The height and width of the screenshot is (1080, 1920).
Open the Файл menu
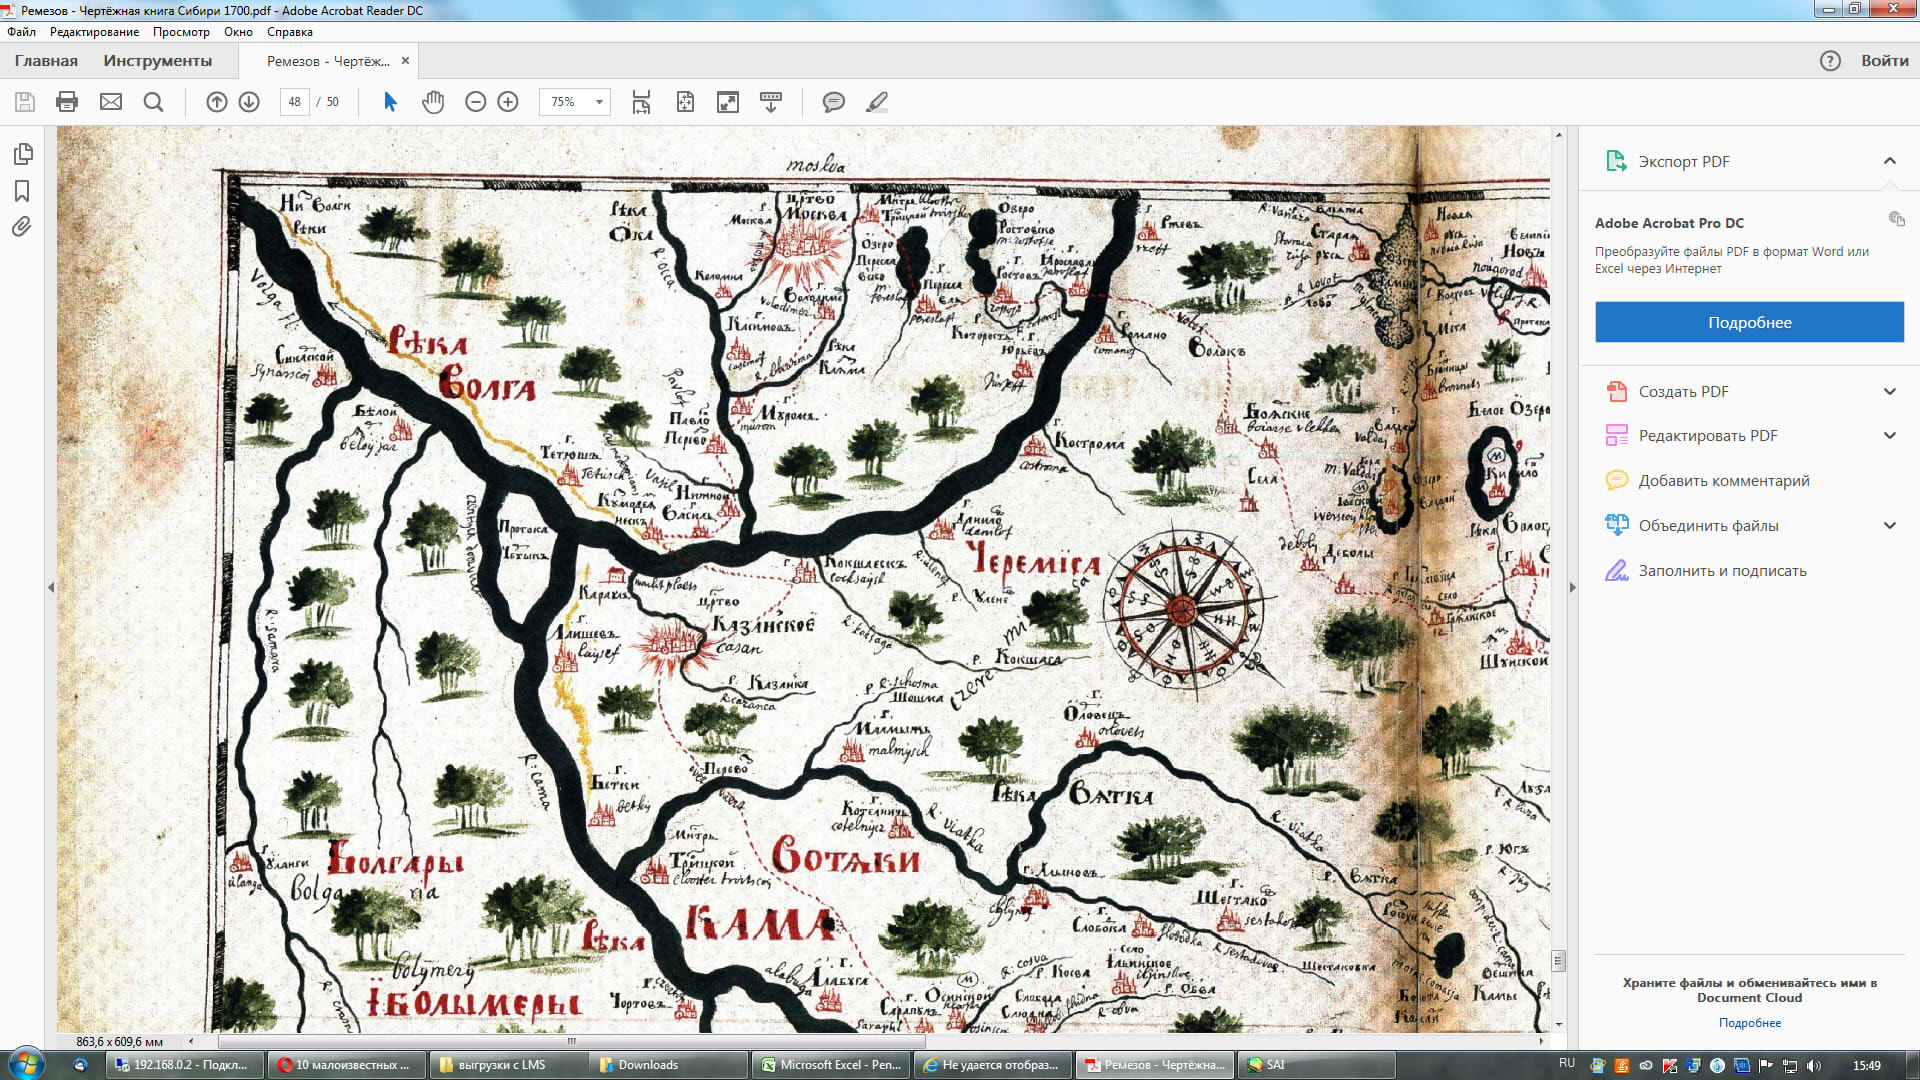21,32
